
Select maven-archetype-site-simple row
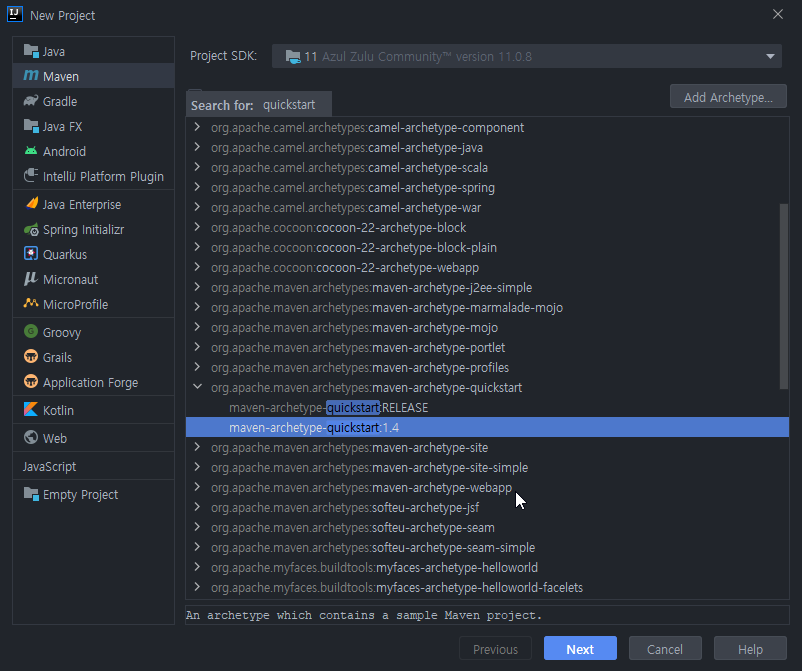[487, 467]
